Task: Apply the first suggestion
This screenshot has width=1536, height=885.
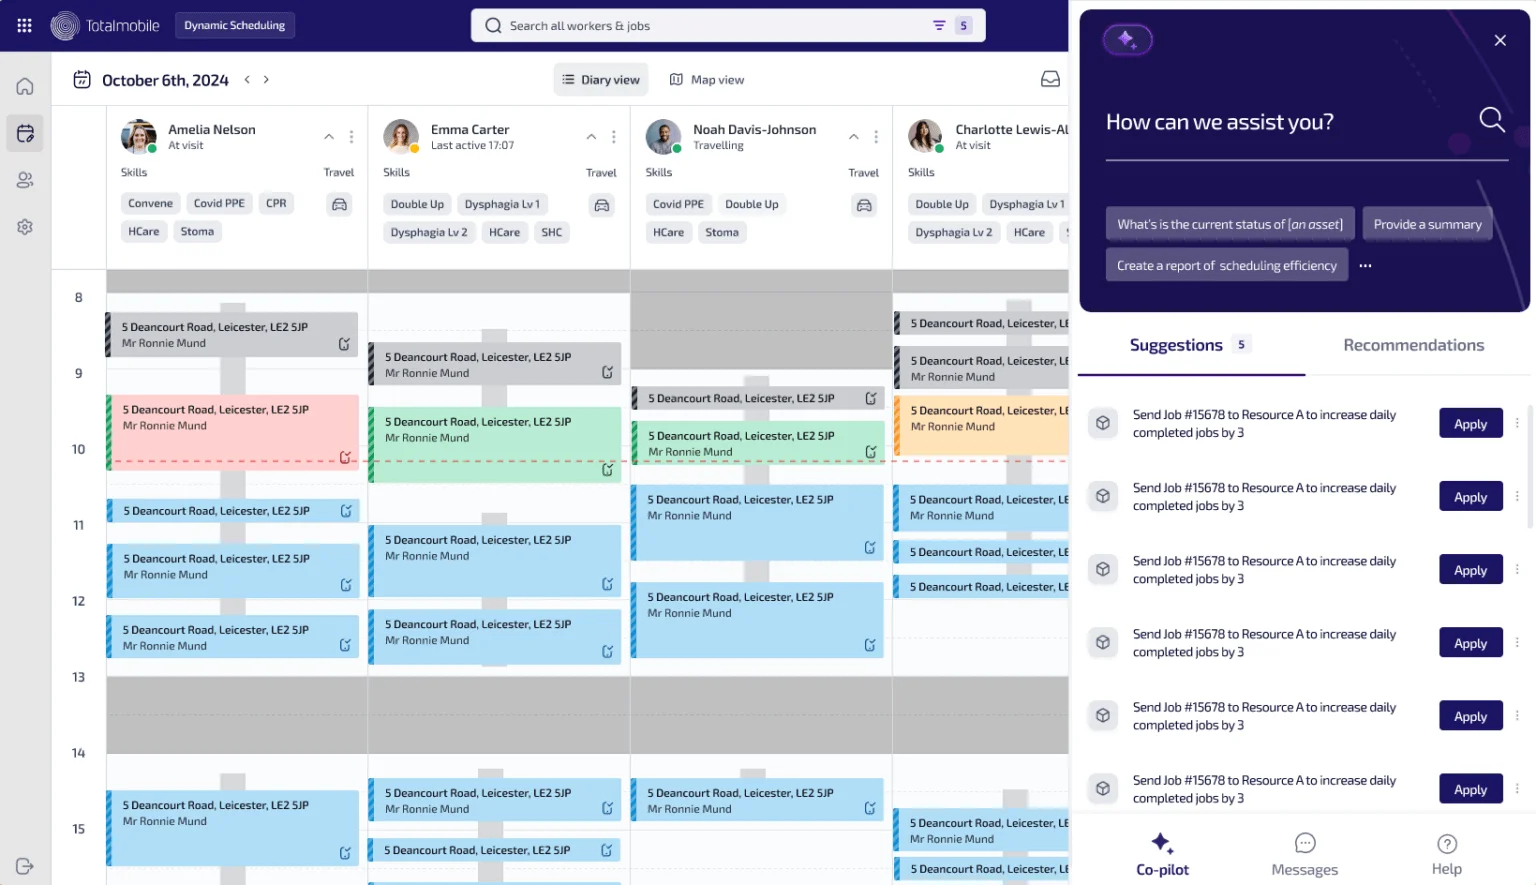Action: click(1470, 423)
